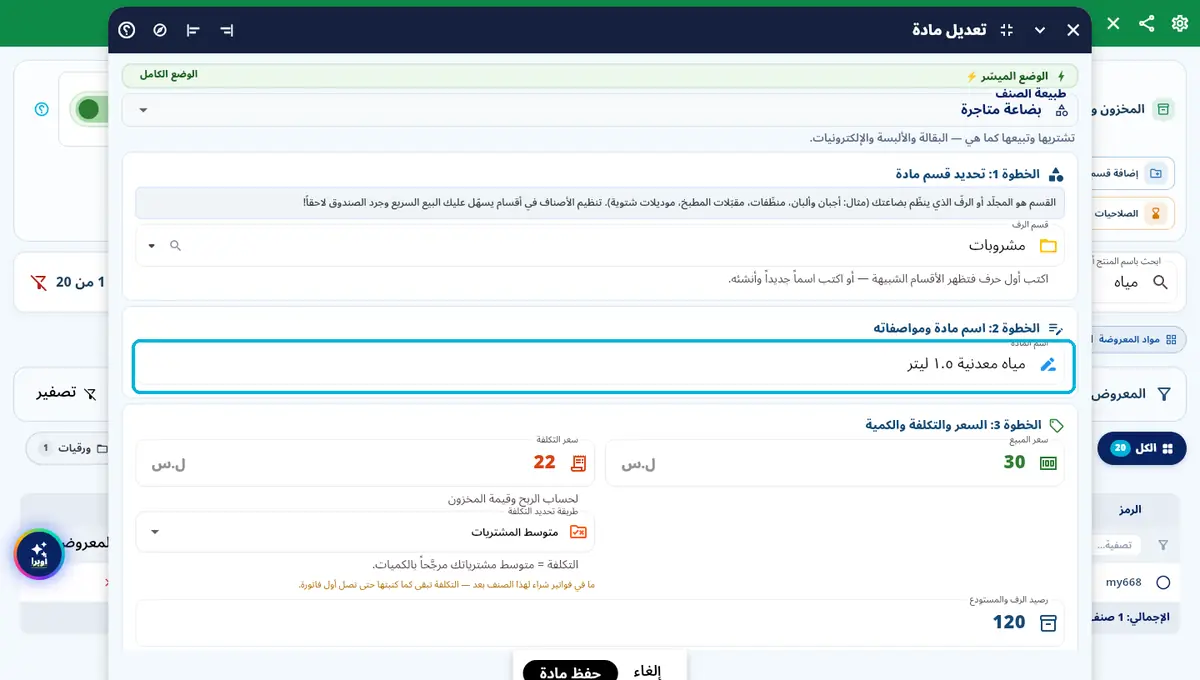
Task: Click the search magnifier inside قسم الرف field
Action: (175, 246)
